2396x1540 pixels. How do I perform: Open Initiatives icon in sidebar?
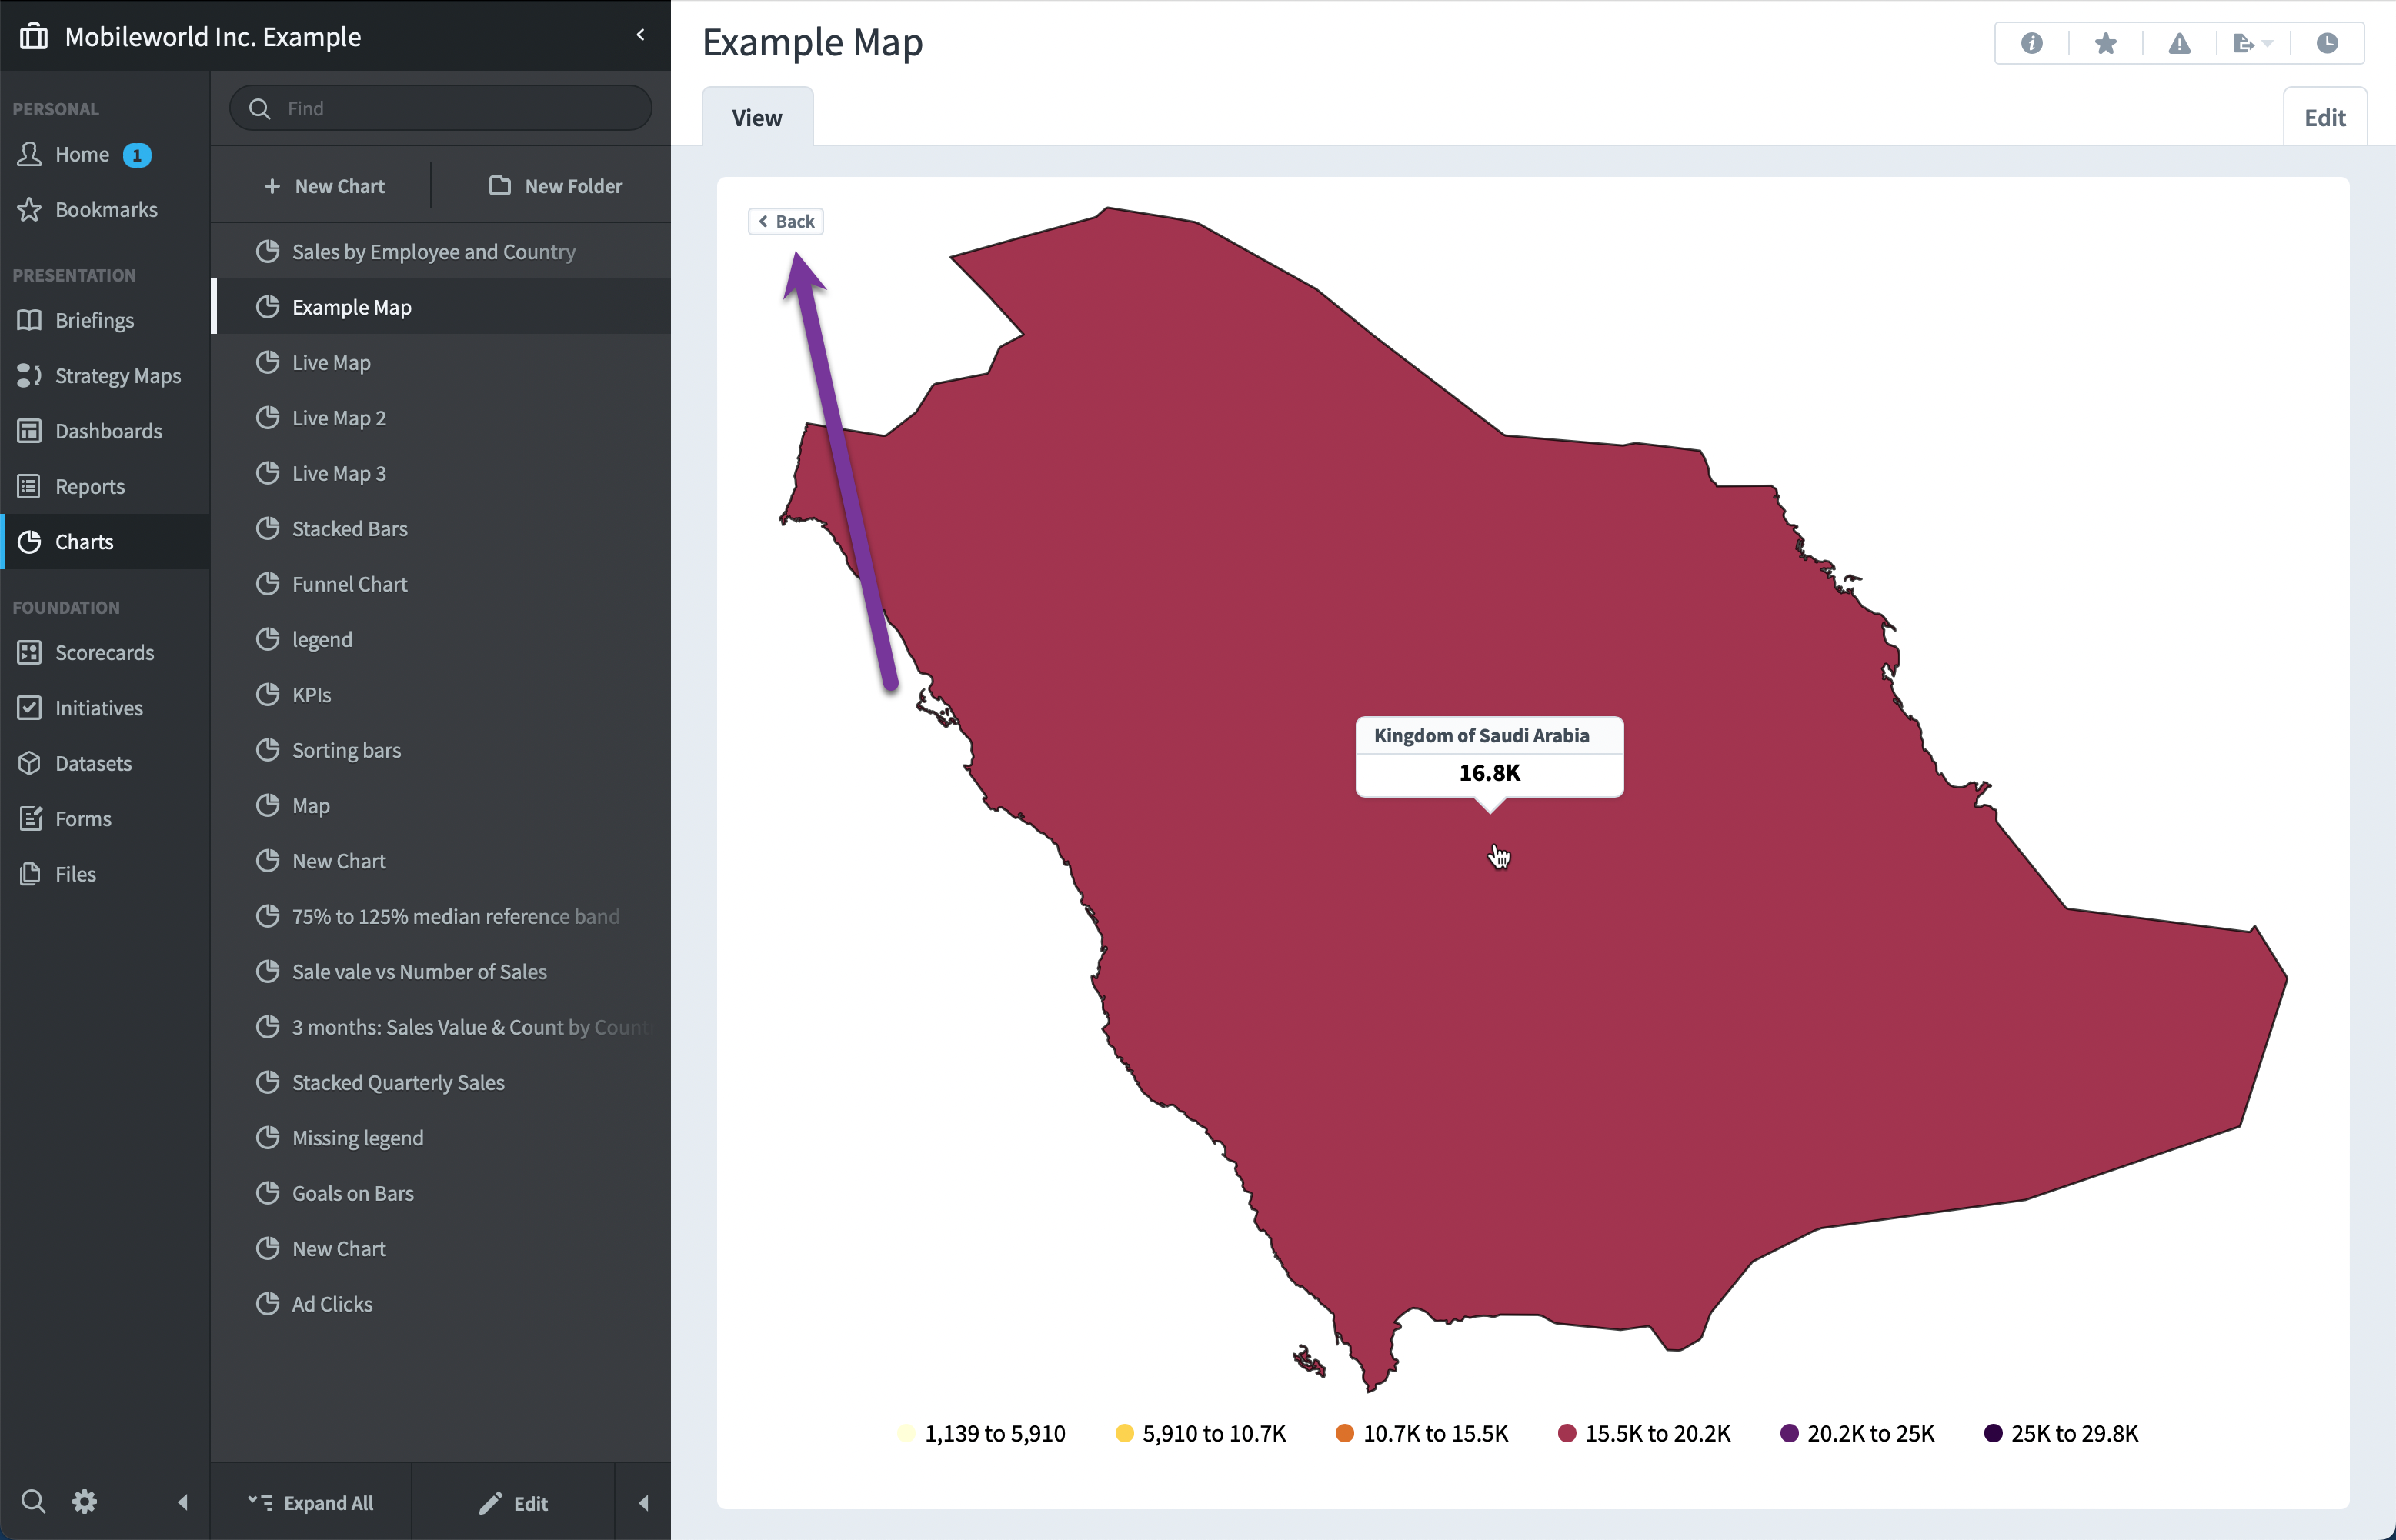(x=30, y=707)
